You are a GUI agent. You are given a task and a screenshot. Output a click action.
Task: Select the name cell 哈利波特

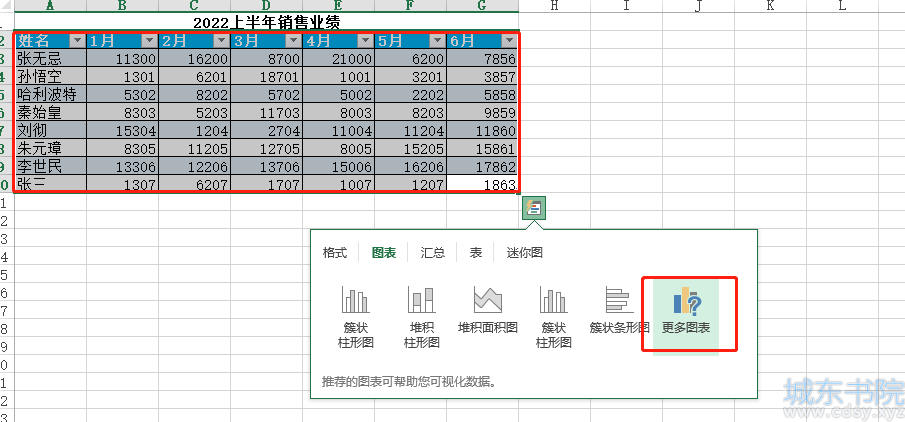tap(51, 94)
